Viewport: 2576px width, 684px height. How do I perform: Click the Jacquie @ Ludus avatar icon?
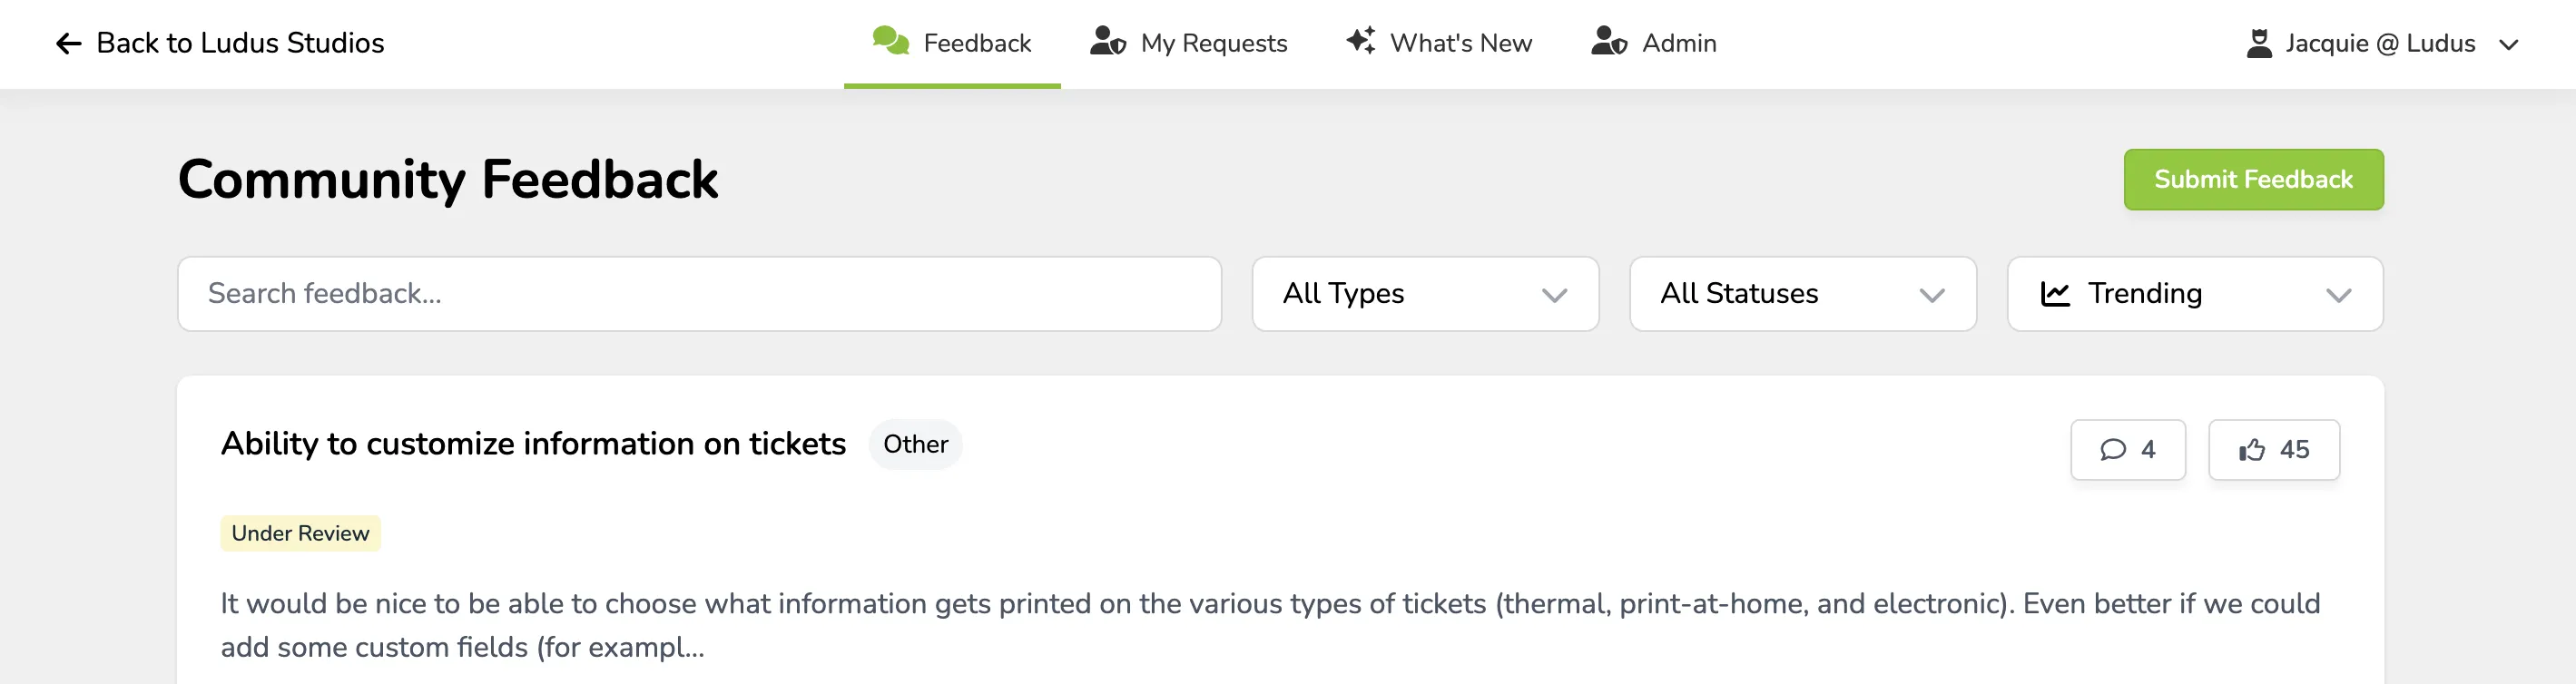pyautogui.click(x=2259, y=43)
